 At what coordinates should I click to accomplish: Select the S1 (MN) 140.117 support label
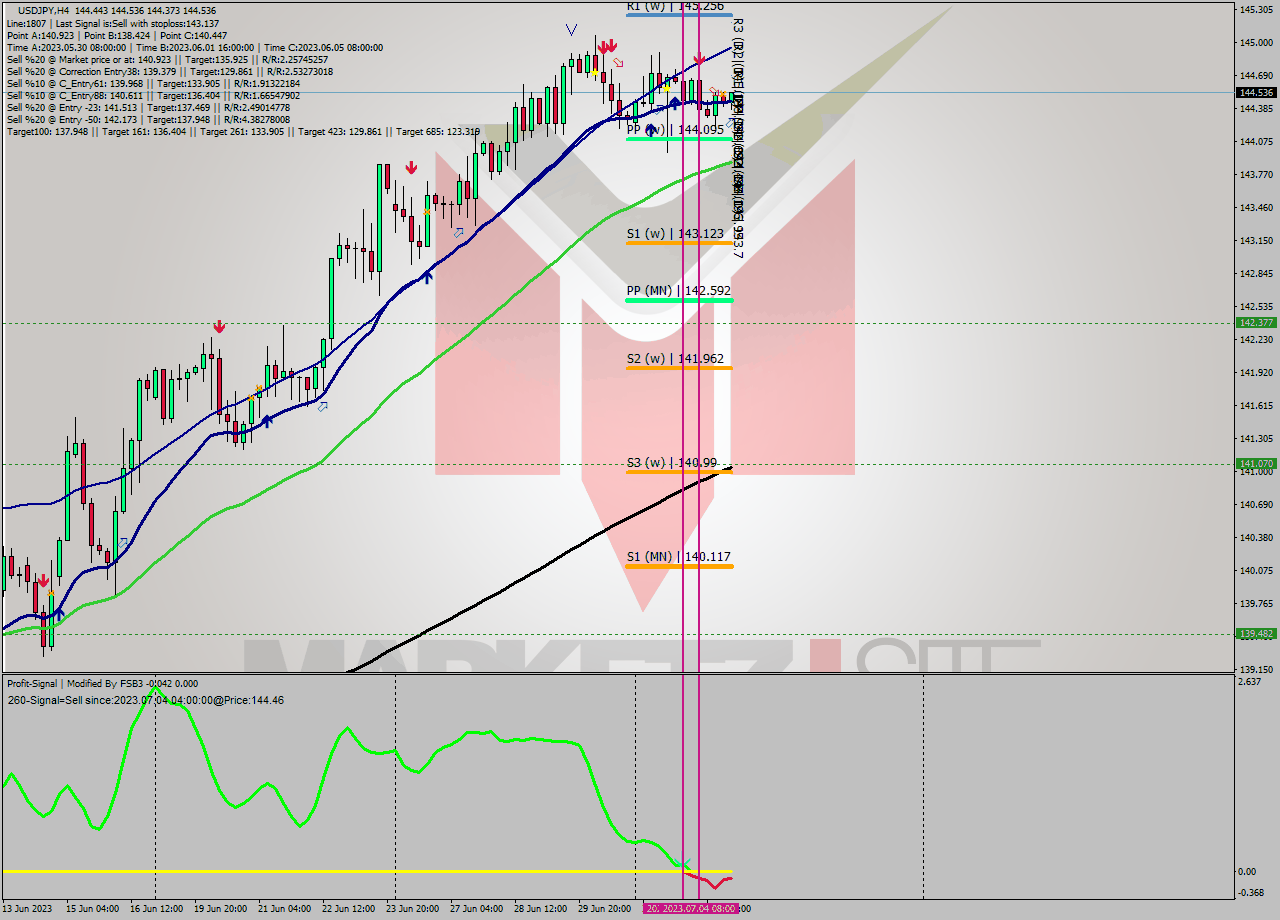(x=678, y=556)
